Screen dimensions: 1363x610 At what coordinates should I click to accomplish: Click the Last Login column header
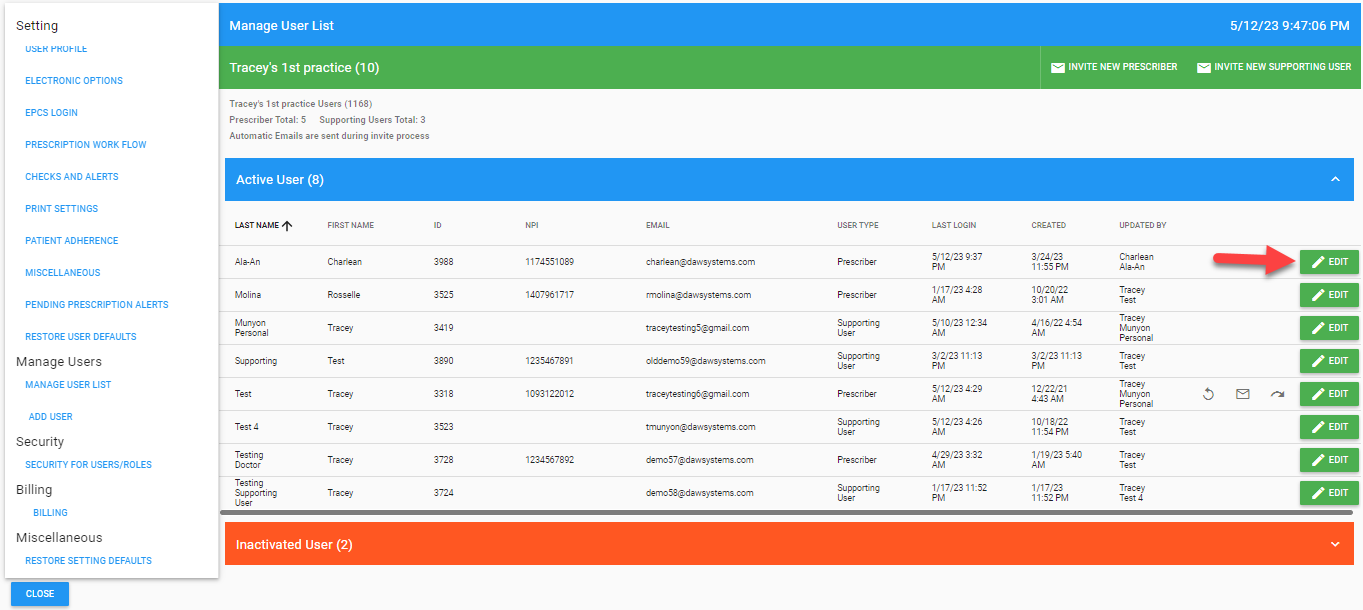pos(954,226)
